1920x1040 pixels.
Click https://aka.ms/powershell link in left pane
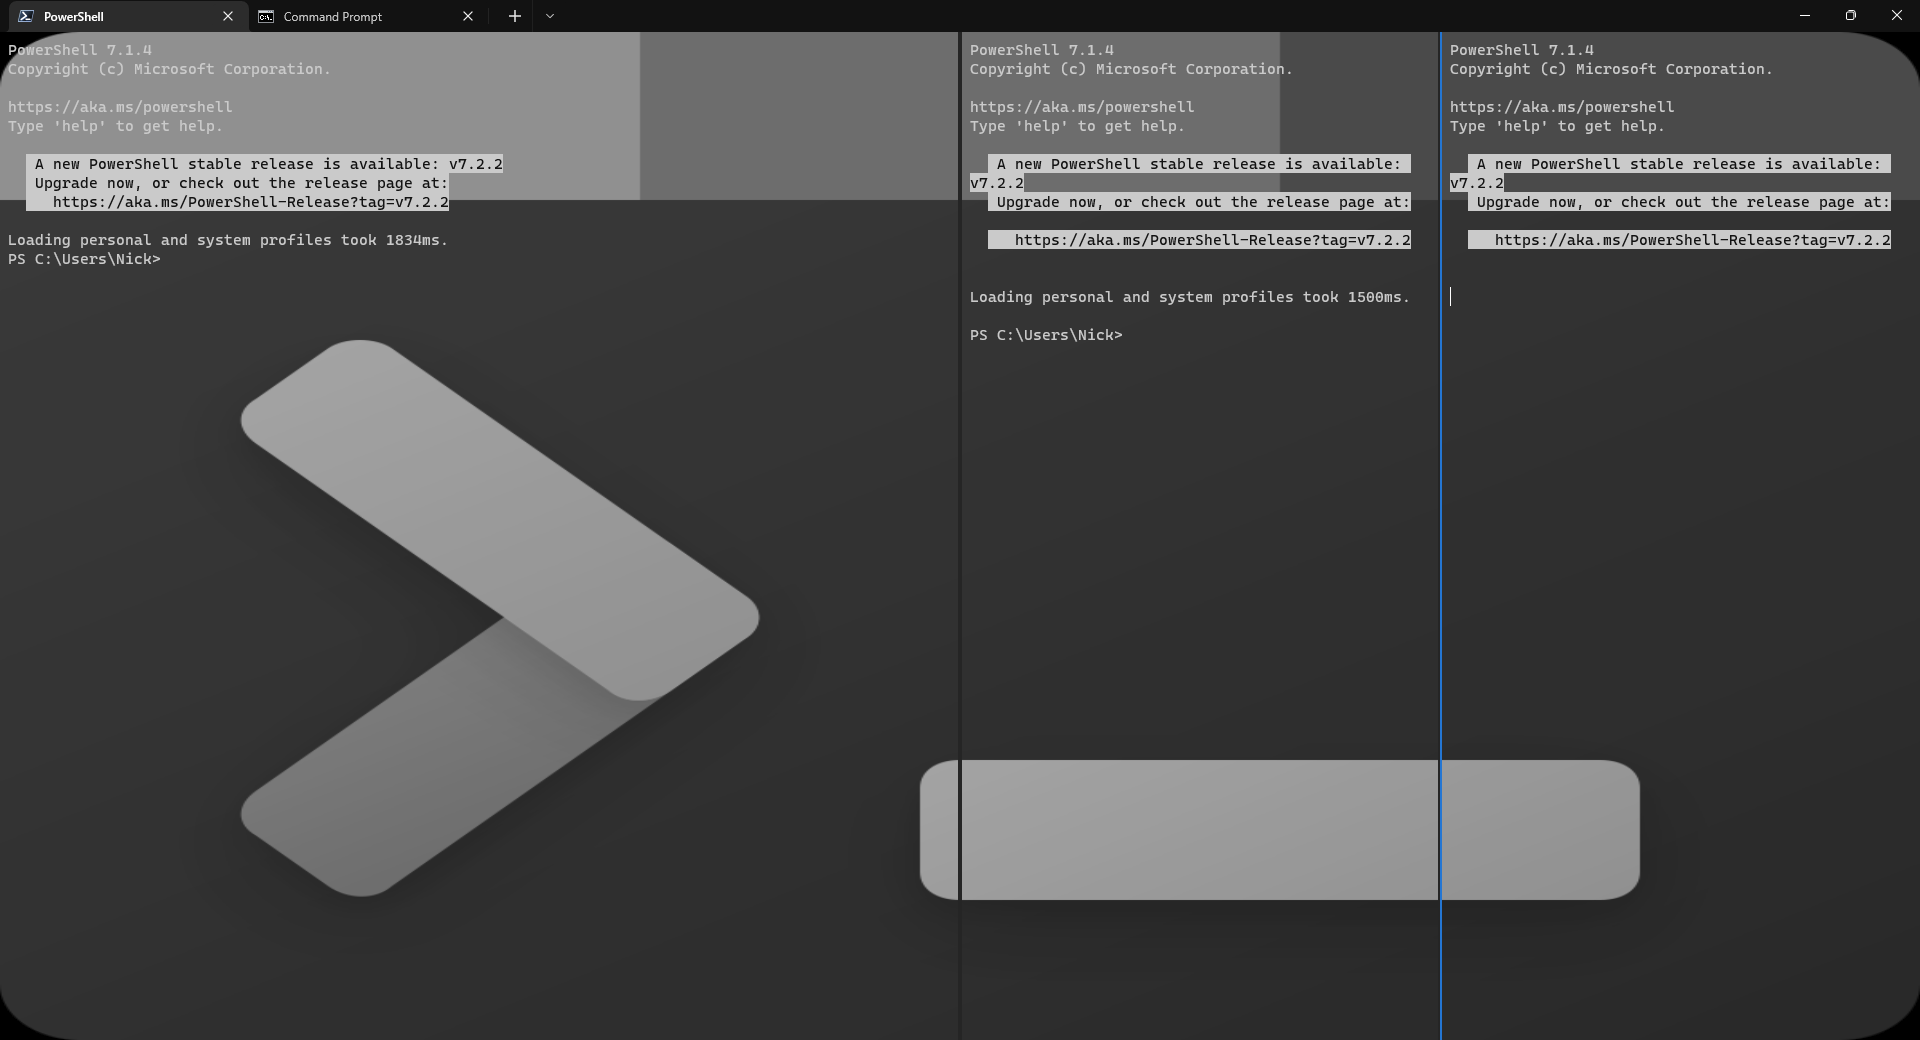[x=120, y=107]
